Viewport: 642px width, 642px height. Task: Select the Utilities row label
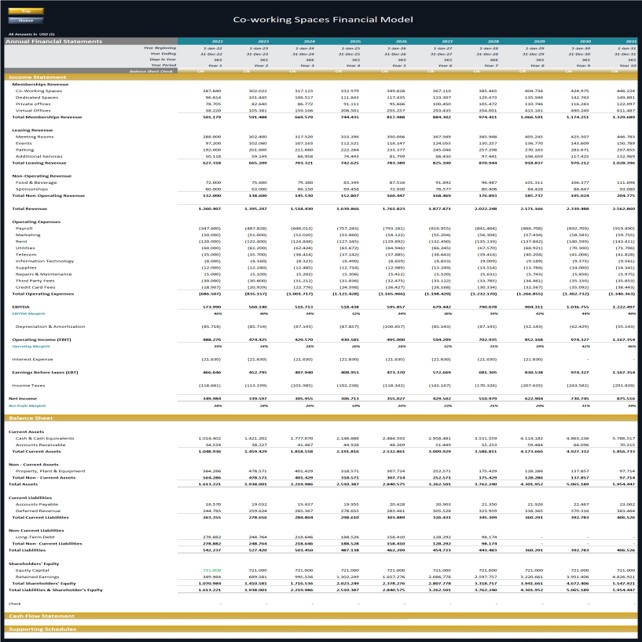pos(25,248)
